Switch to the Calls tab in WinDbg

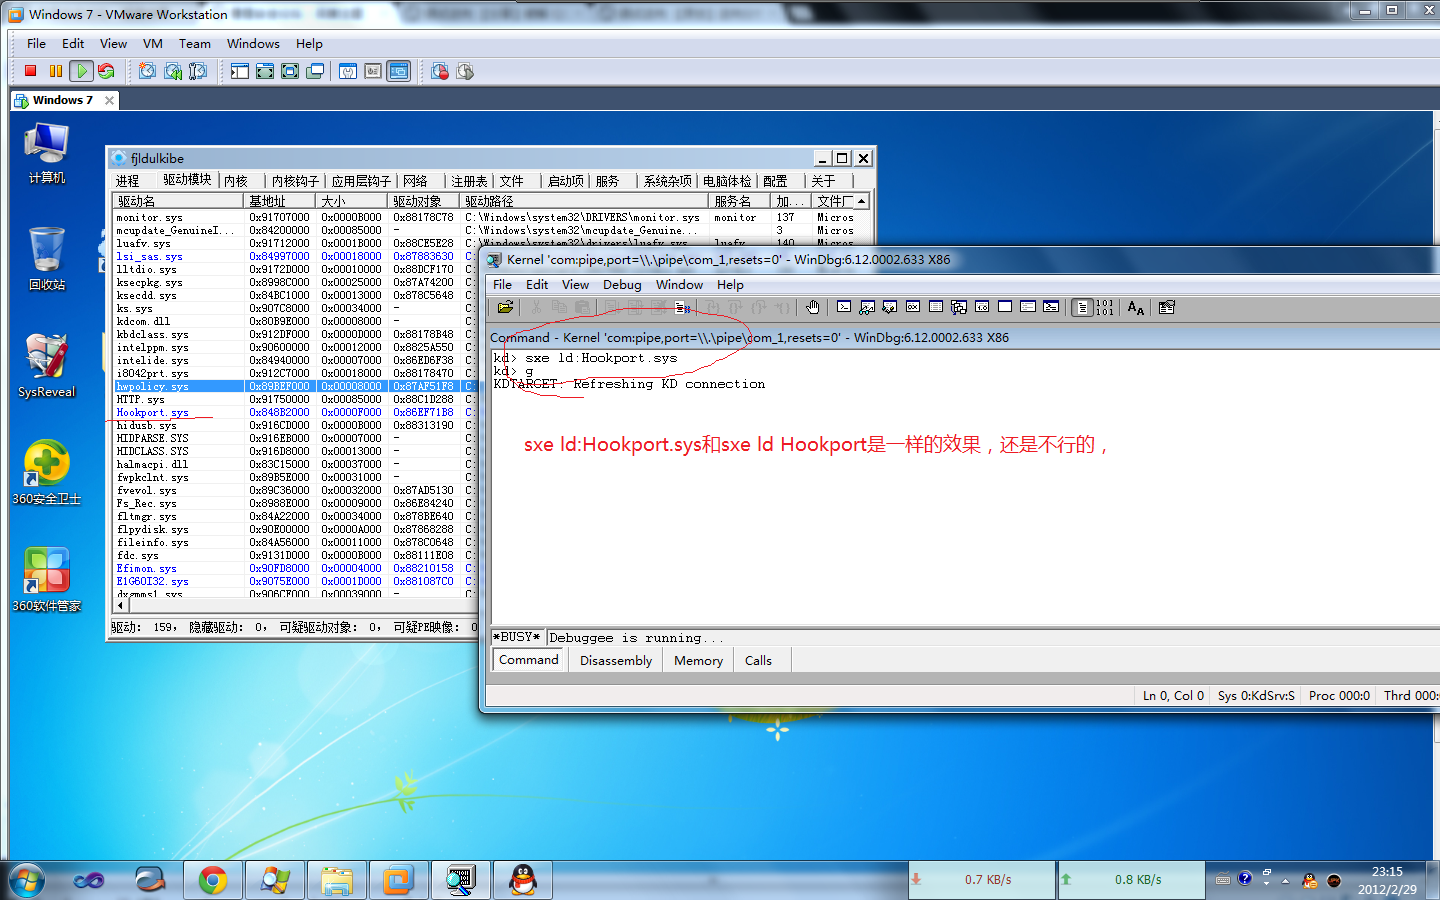click(x=759, y=660)
